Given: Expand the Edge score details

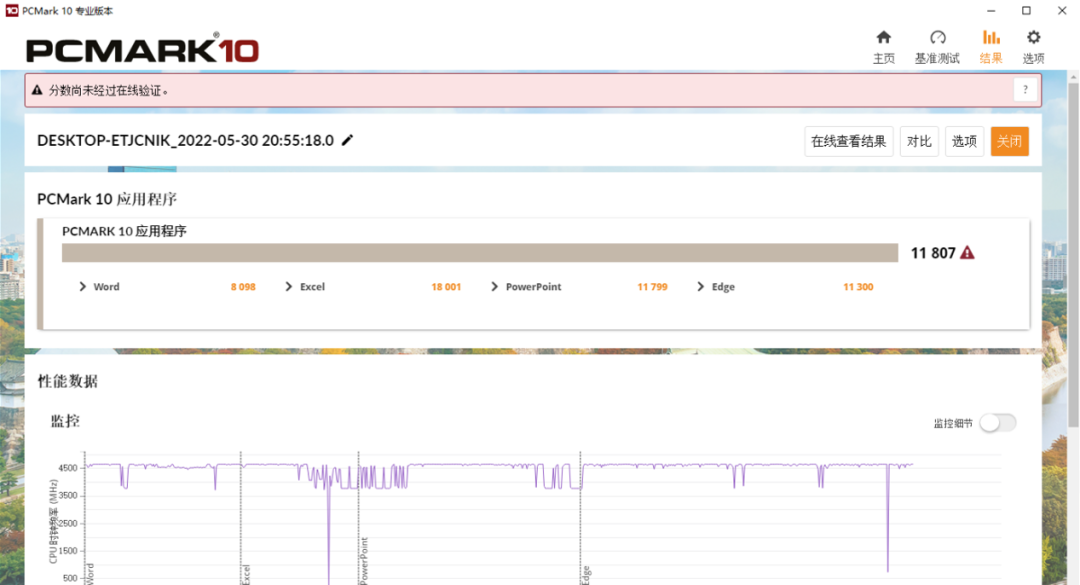Looking at the screenshot, I should tap(700, 287).
